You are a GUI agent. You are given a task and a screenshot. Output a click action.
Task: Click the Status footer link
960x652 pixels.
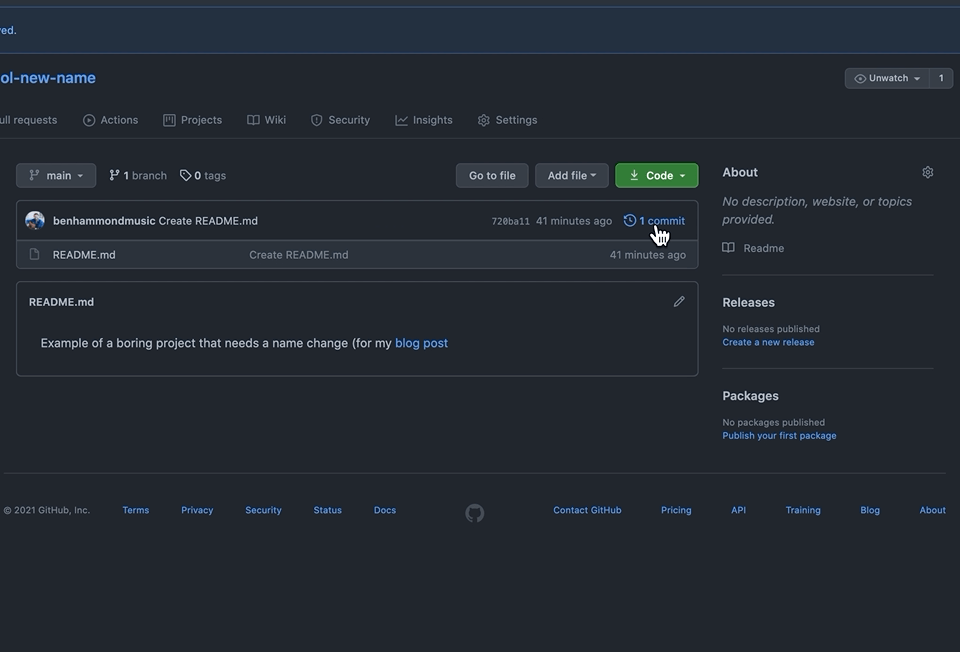tap(328, 510)
